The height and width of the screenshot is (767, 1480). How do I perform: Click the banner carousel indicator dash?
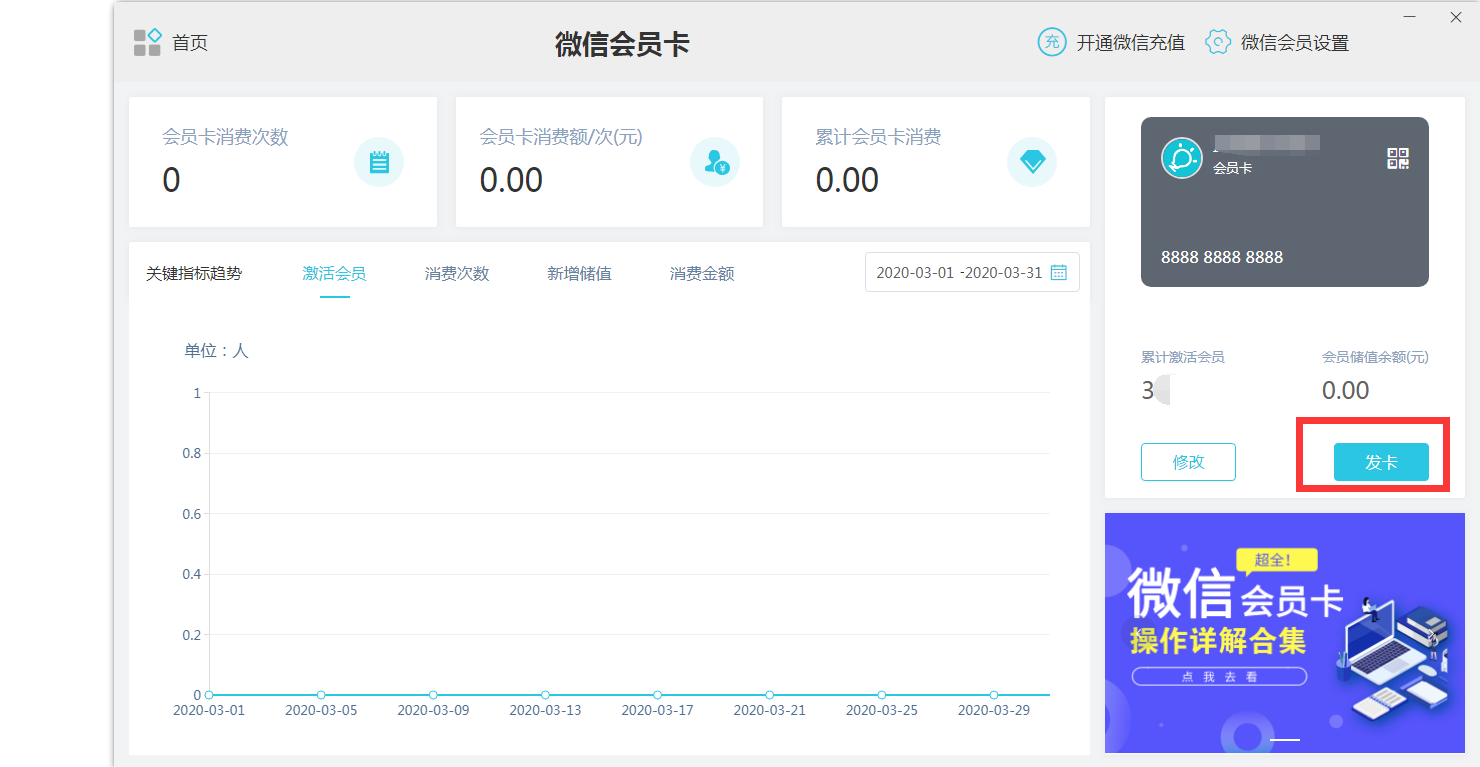point(1285,740)
